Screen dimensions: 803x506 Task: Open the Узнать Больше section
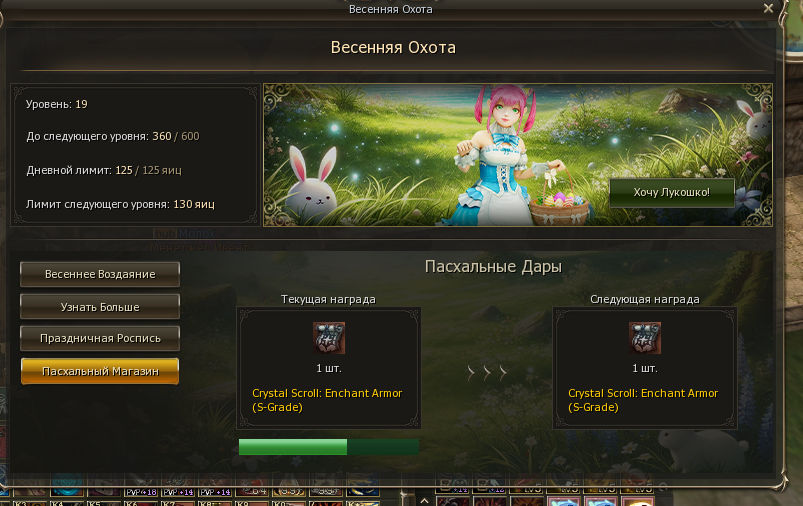click(100, 307)
